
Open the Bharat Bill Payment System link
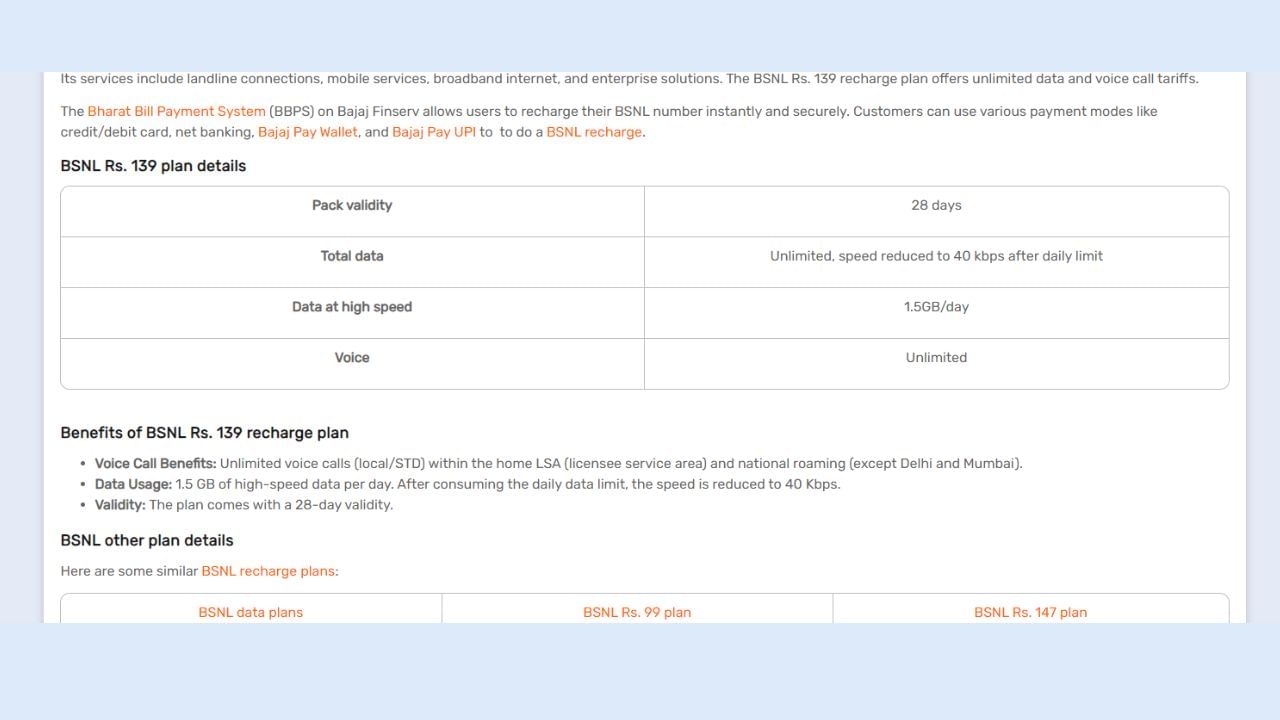(x=176, y=111)
